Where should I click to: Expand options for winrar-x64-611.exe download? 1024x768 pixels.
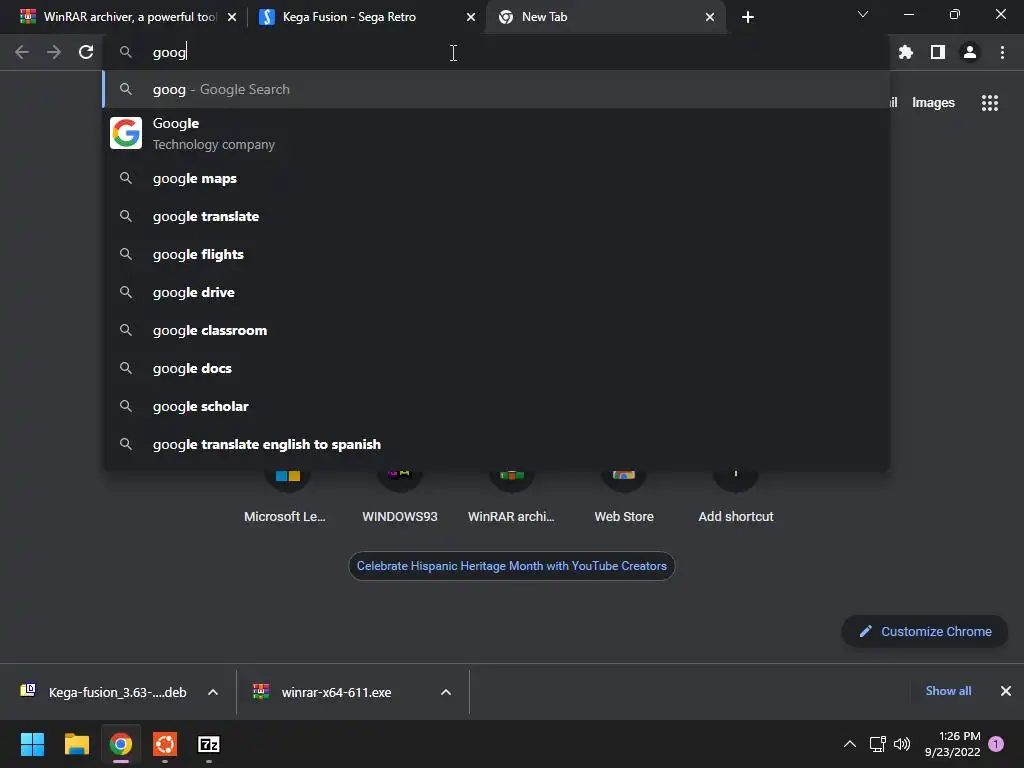446,692
